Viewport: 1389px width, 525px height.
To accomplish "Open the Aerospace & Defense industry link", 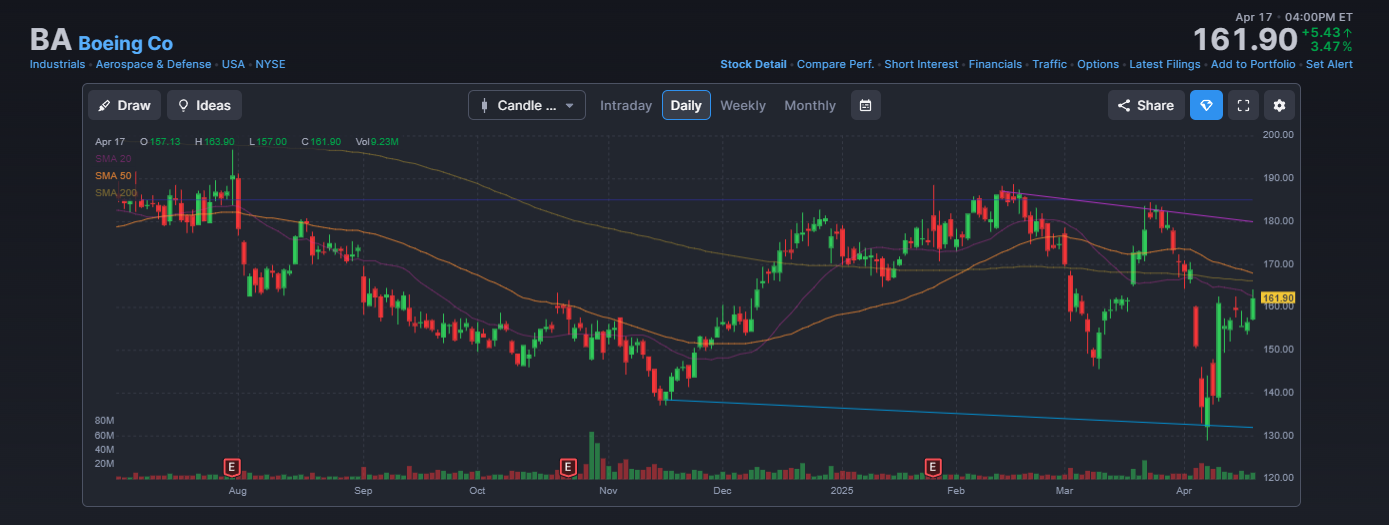I will 153,64.
